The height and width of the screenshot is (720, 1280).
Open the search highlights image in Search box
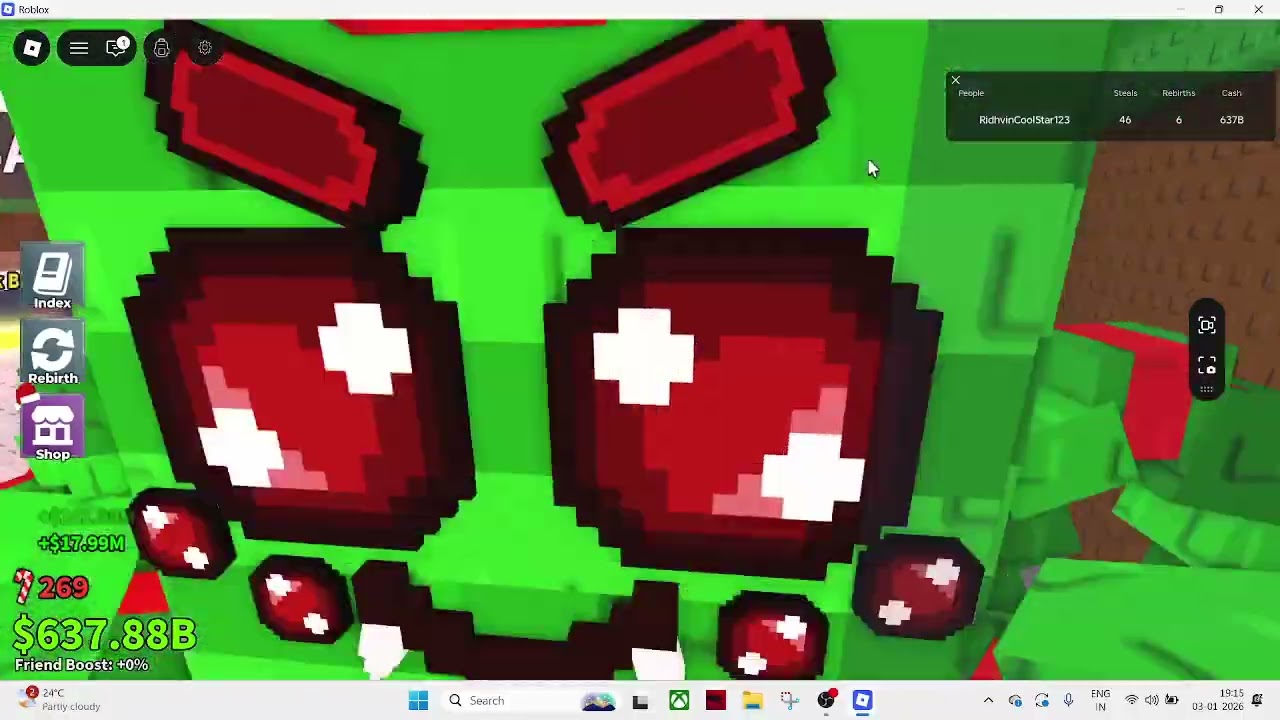pyautogui.click(x=598, y=701)
